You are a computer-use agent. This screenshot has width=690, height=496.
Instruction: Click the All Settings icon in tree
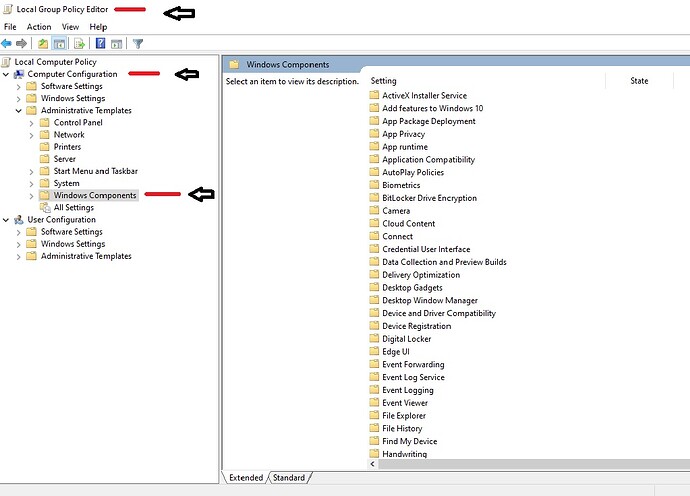45,207
